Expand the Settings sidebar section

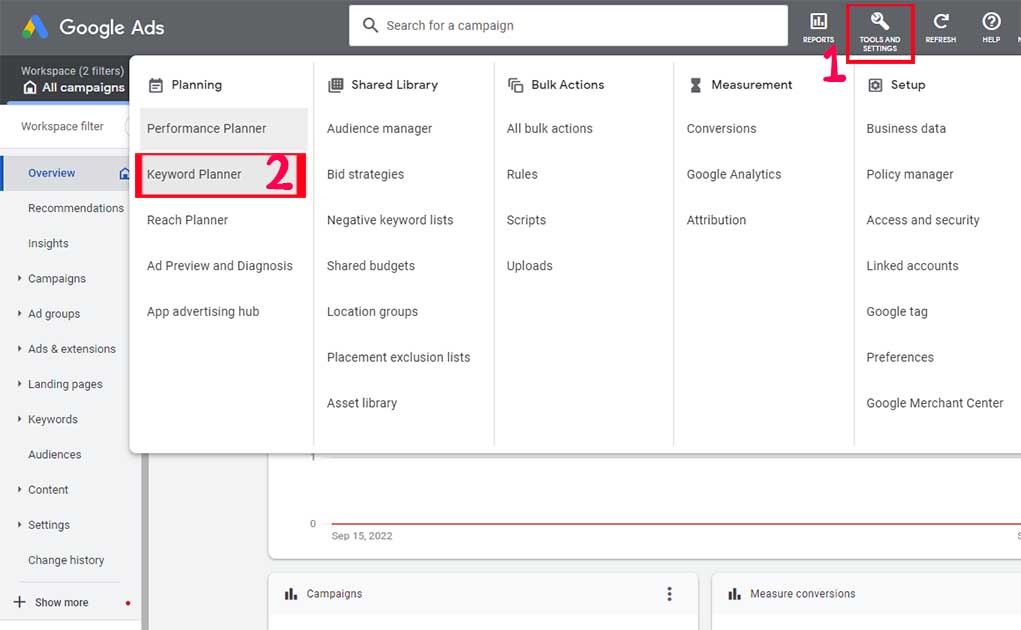pos(20,524)
